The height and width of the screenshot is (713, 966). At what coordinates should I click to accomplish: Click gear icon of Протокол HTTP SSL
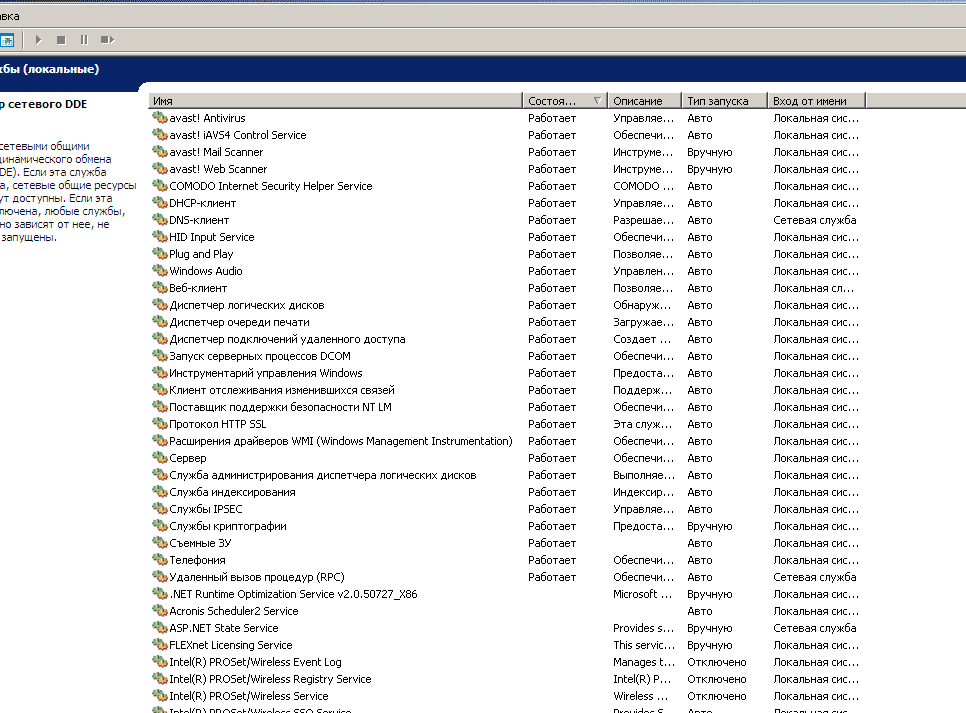(x=160, y=423)
